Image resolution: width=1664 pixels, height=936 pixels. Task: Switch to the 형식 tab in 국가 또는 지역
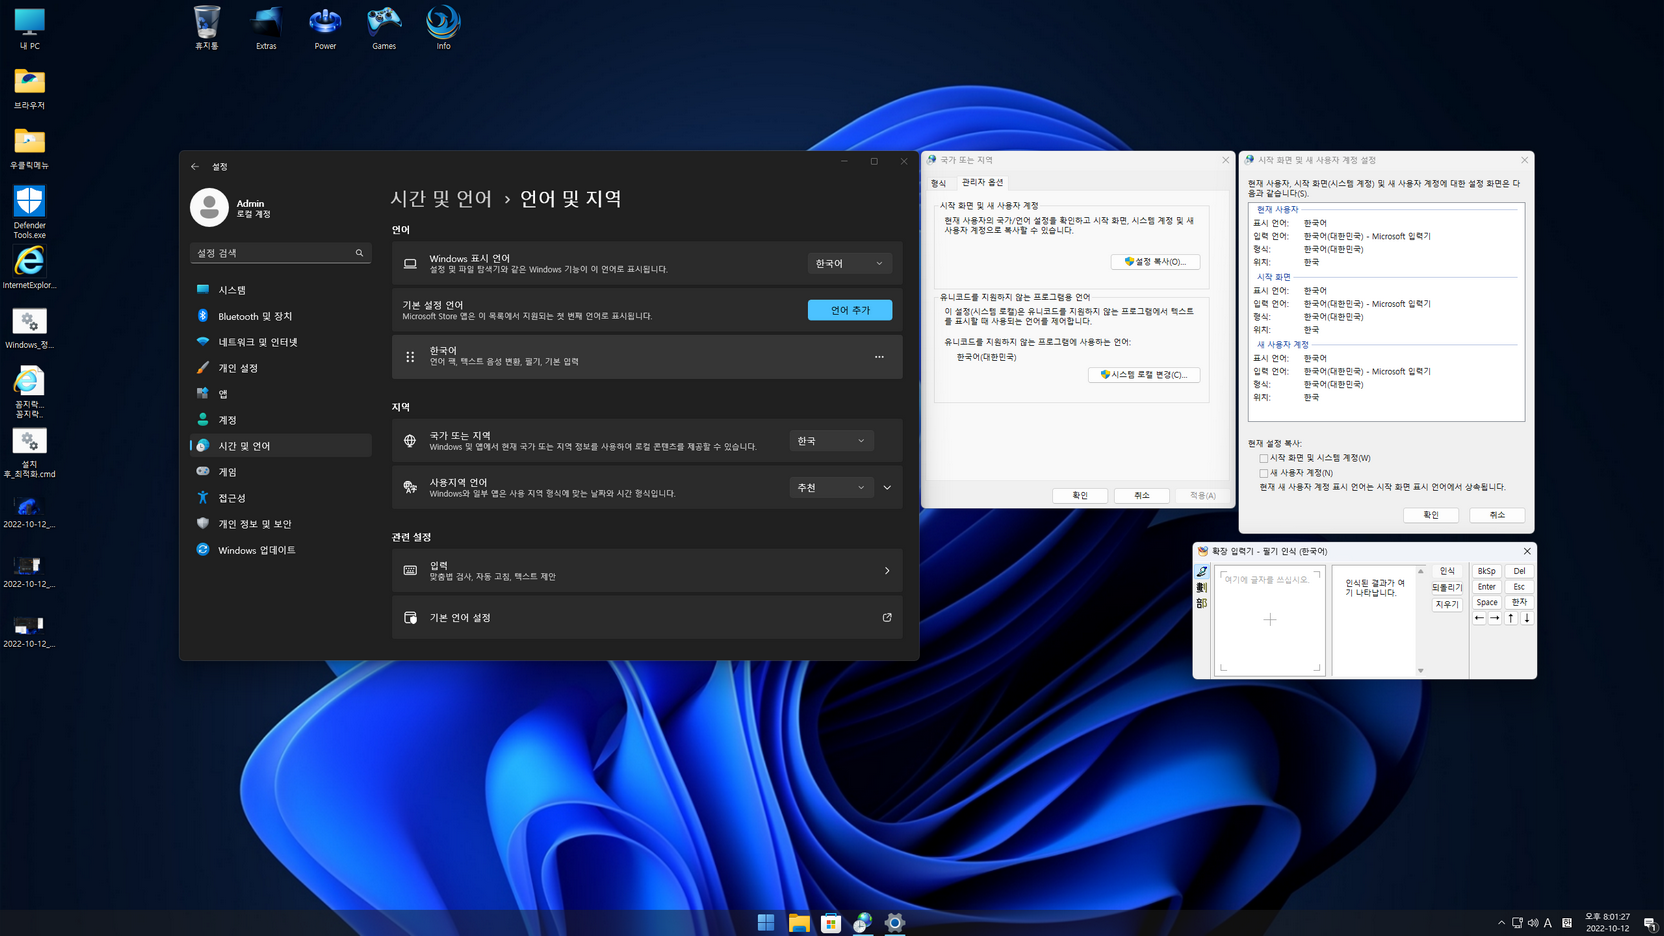pos(938,183)
